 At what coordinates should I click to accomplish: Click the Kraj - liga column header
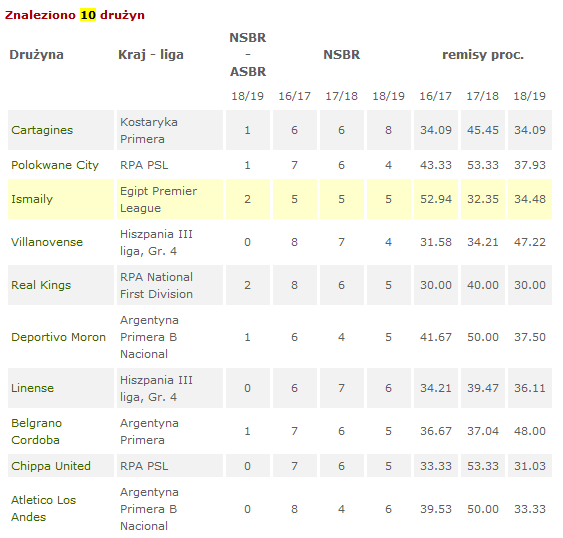click(x=151, y=55)
